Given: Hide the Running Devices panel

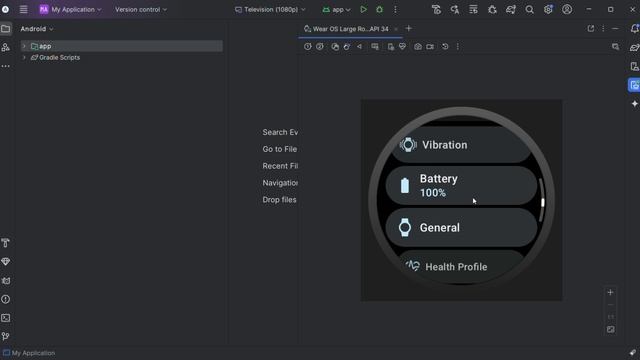Looking at the screenshot, I should pos(616,29).
